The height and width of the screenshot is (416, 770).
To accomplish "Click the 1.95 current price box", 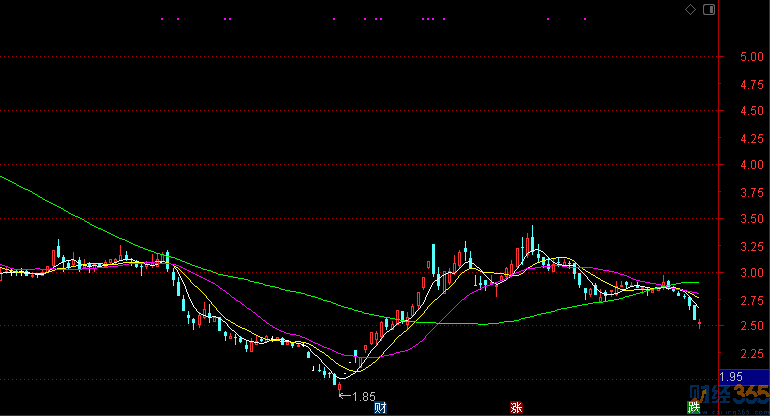I will click(x=744, y=377).
